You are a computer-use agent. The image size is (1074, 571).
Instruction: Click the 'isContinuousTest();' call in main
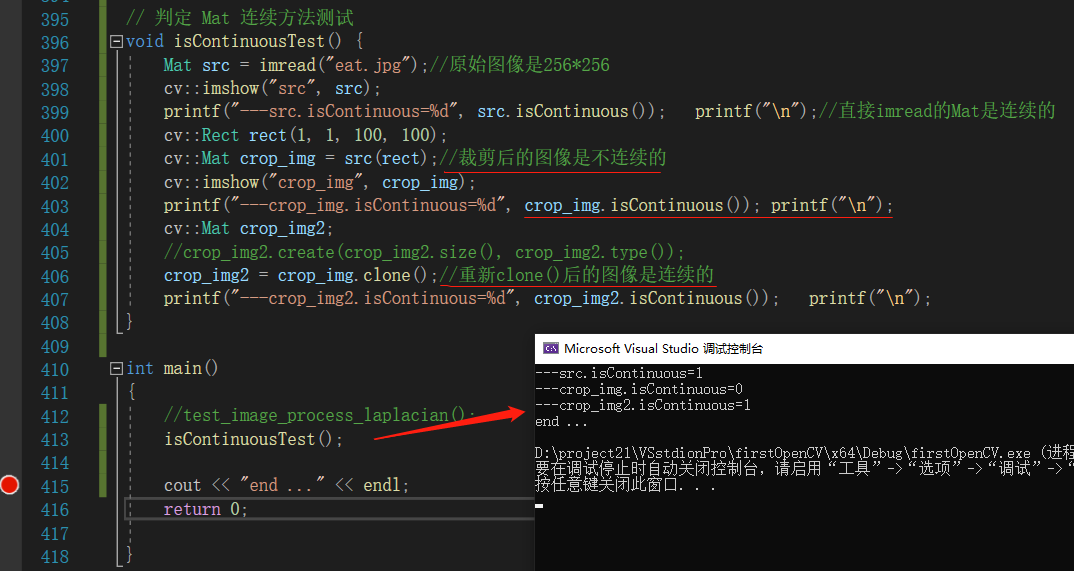(x=253, y=439)
